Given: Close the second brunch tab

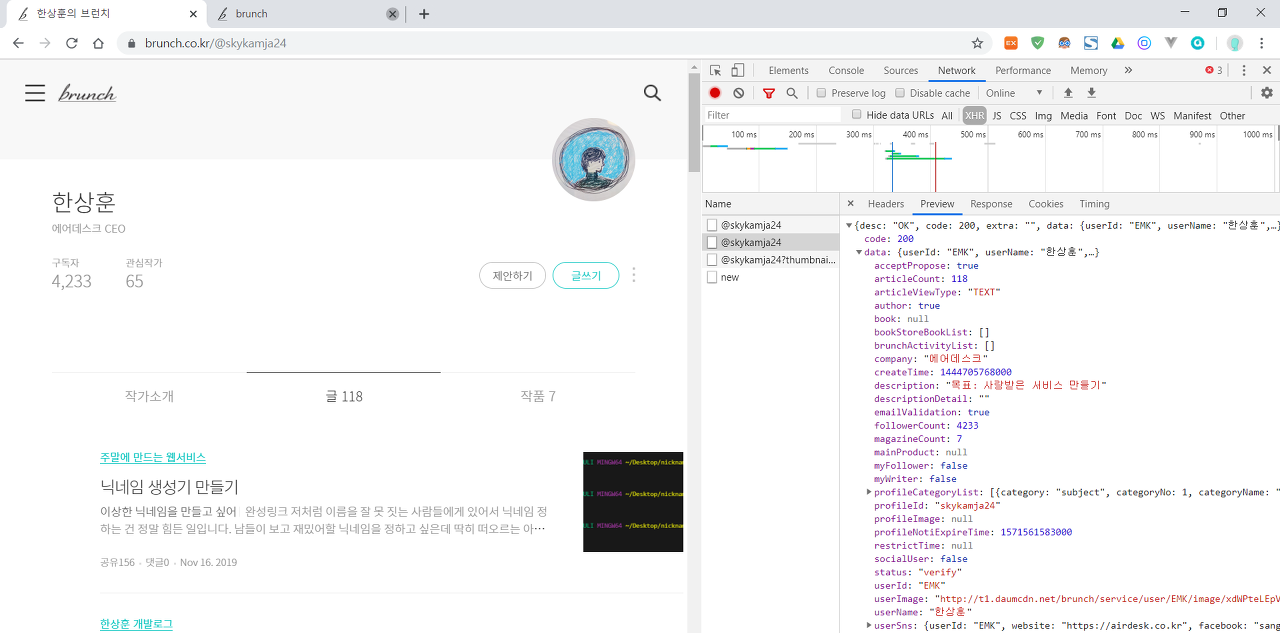Looking at the screenshot, I should [392, 14].
